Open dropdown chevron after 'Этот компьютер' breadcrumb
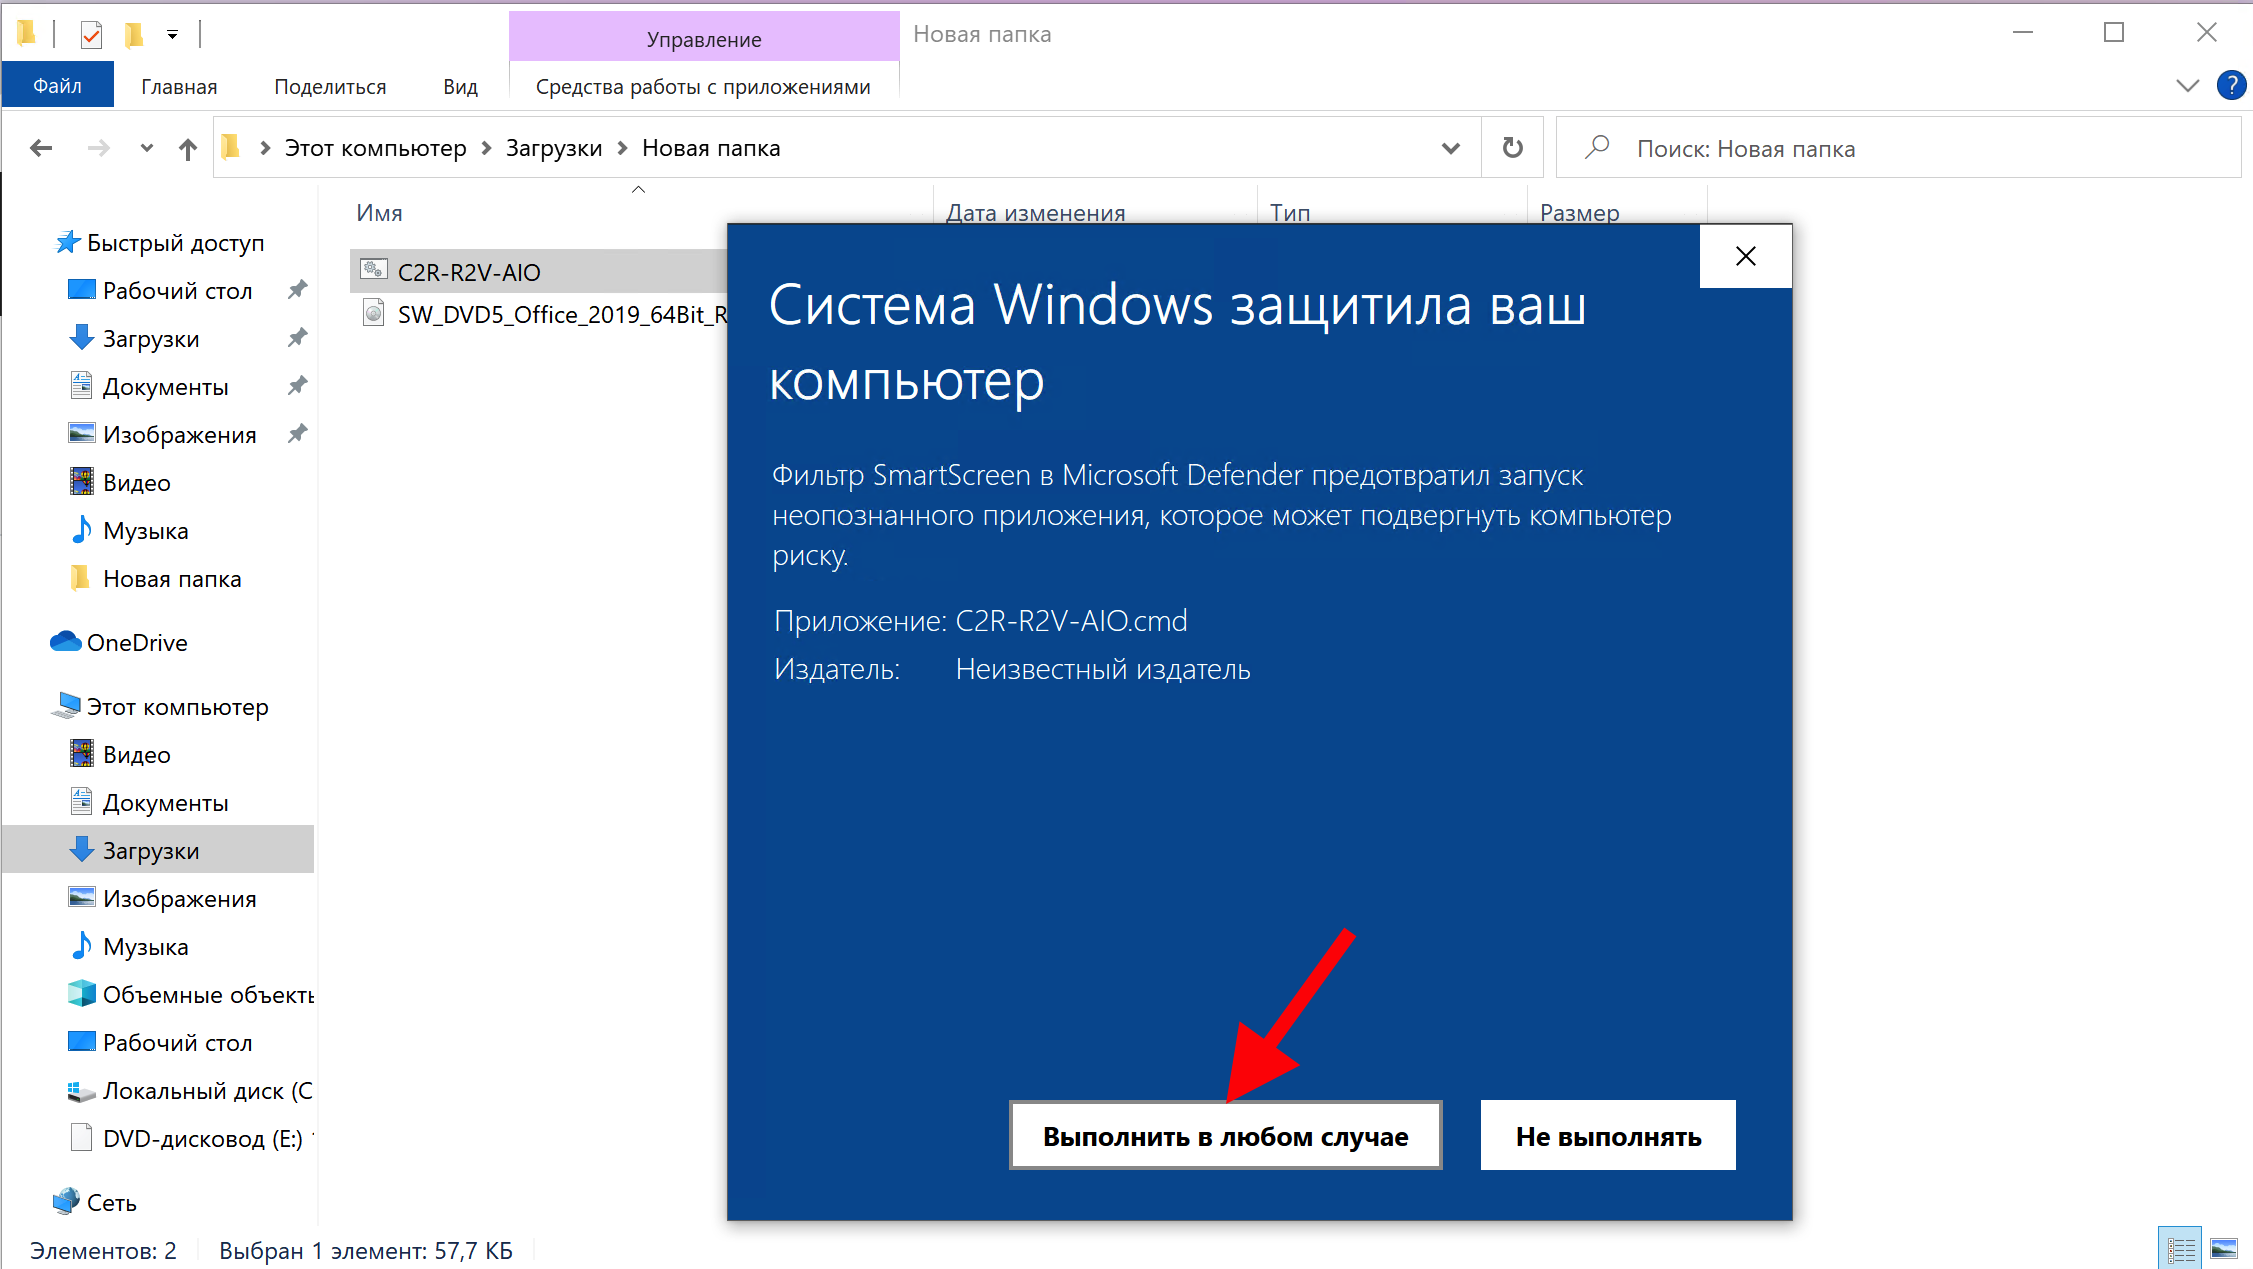The width and height of the screenshot is (2253, 1269). click(x=487, y=148)
